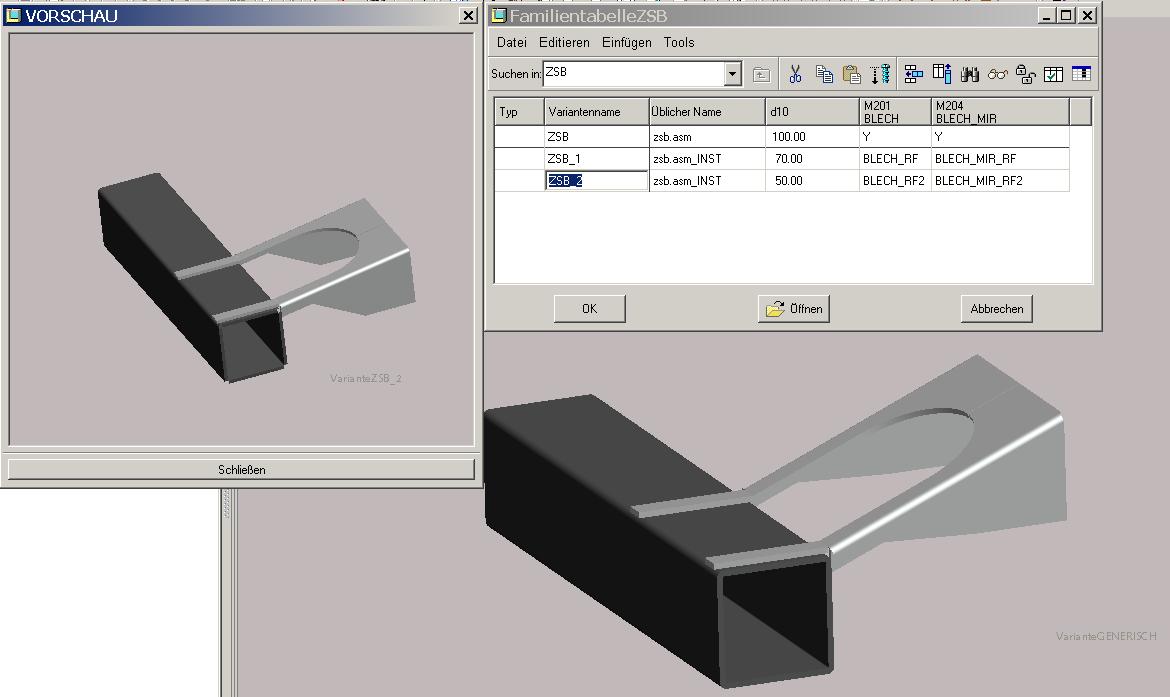The image size is (1170, 697).
Task: Click the Üblicher Name column header
Action: pyautogui.click(x=707, y=112)
